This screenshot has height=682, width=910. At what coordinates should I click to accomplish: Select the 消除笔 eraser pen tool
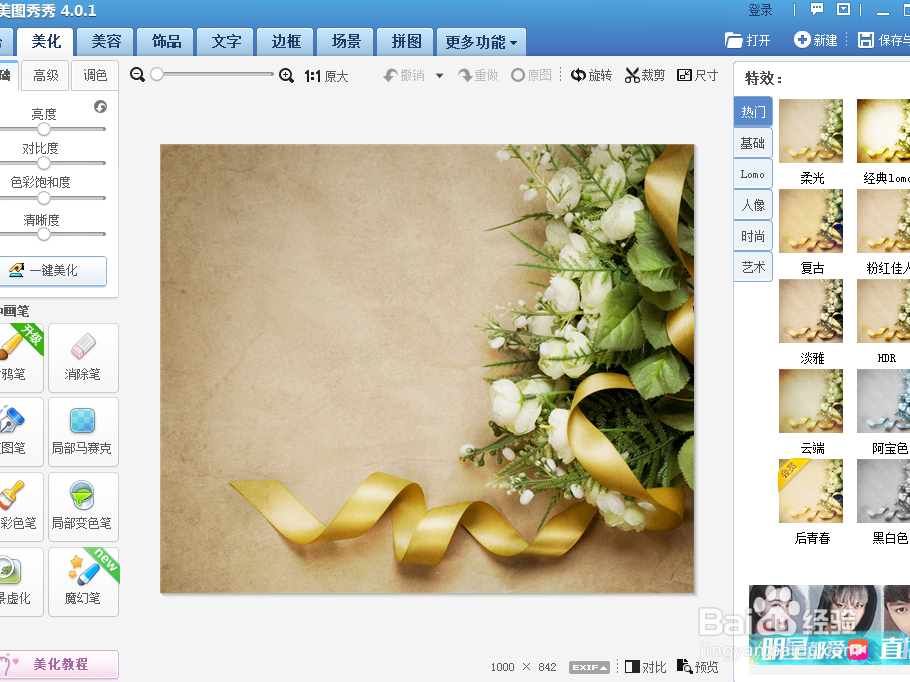(83, 358)
